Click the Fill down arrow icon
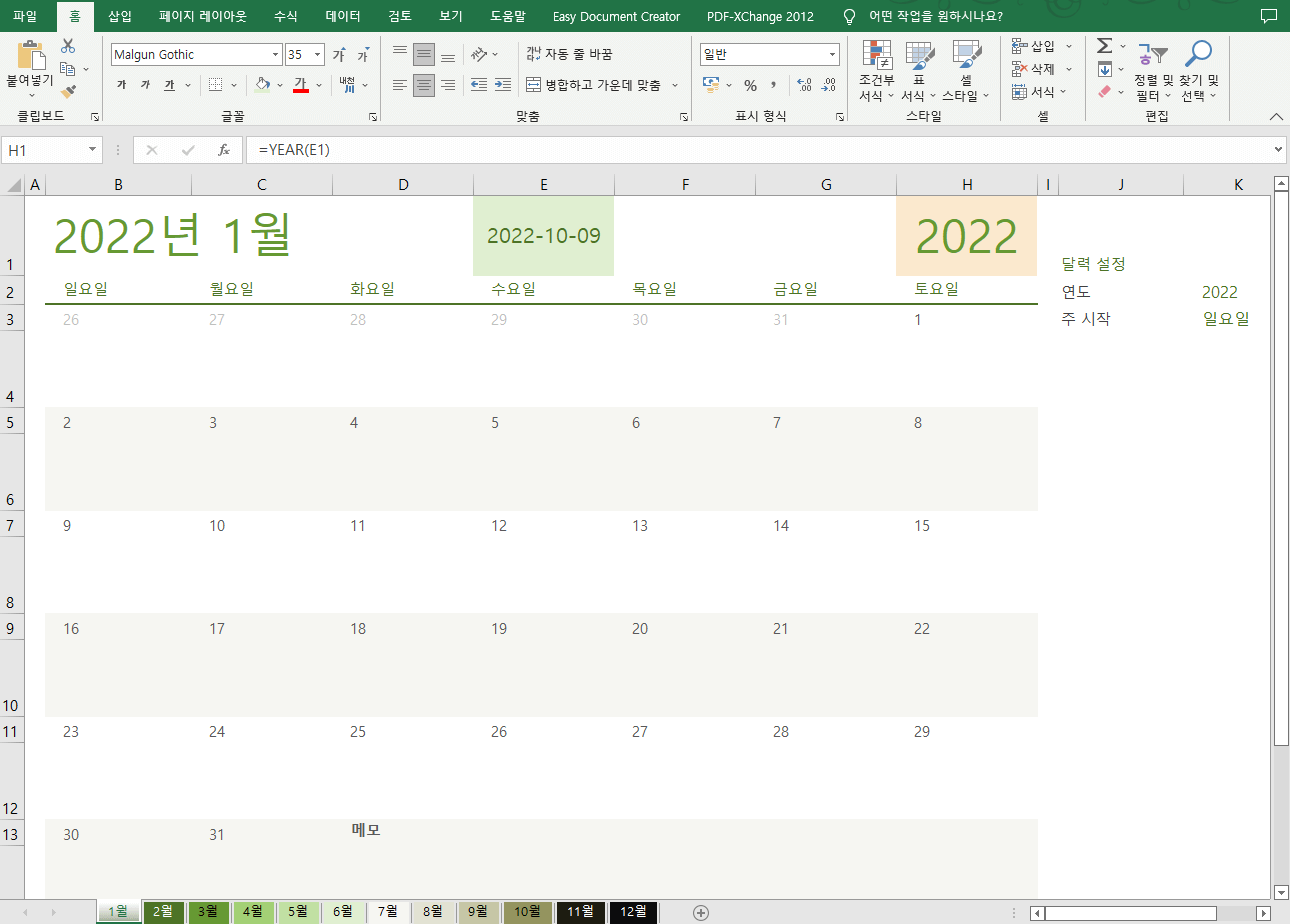The image size is (1290, 924). tap(1104, 69)
